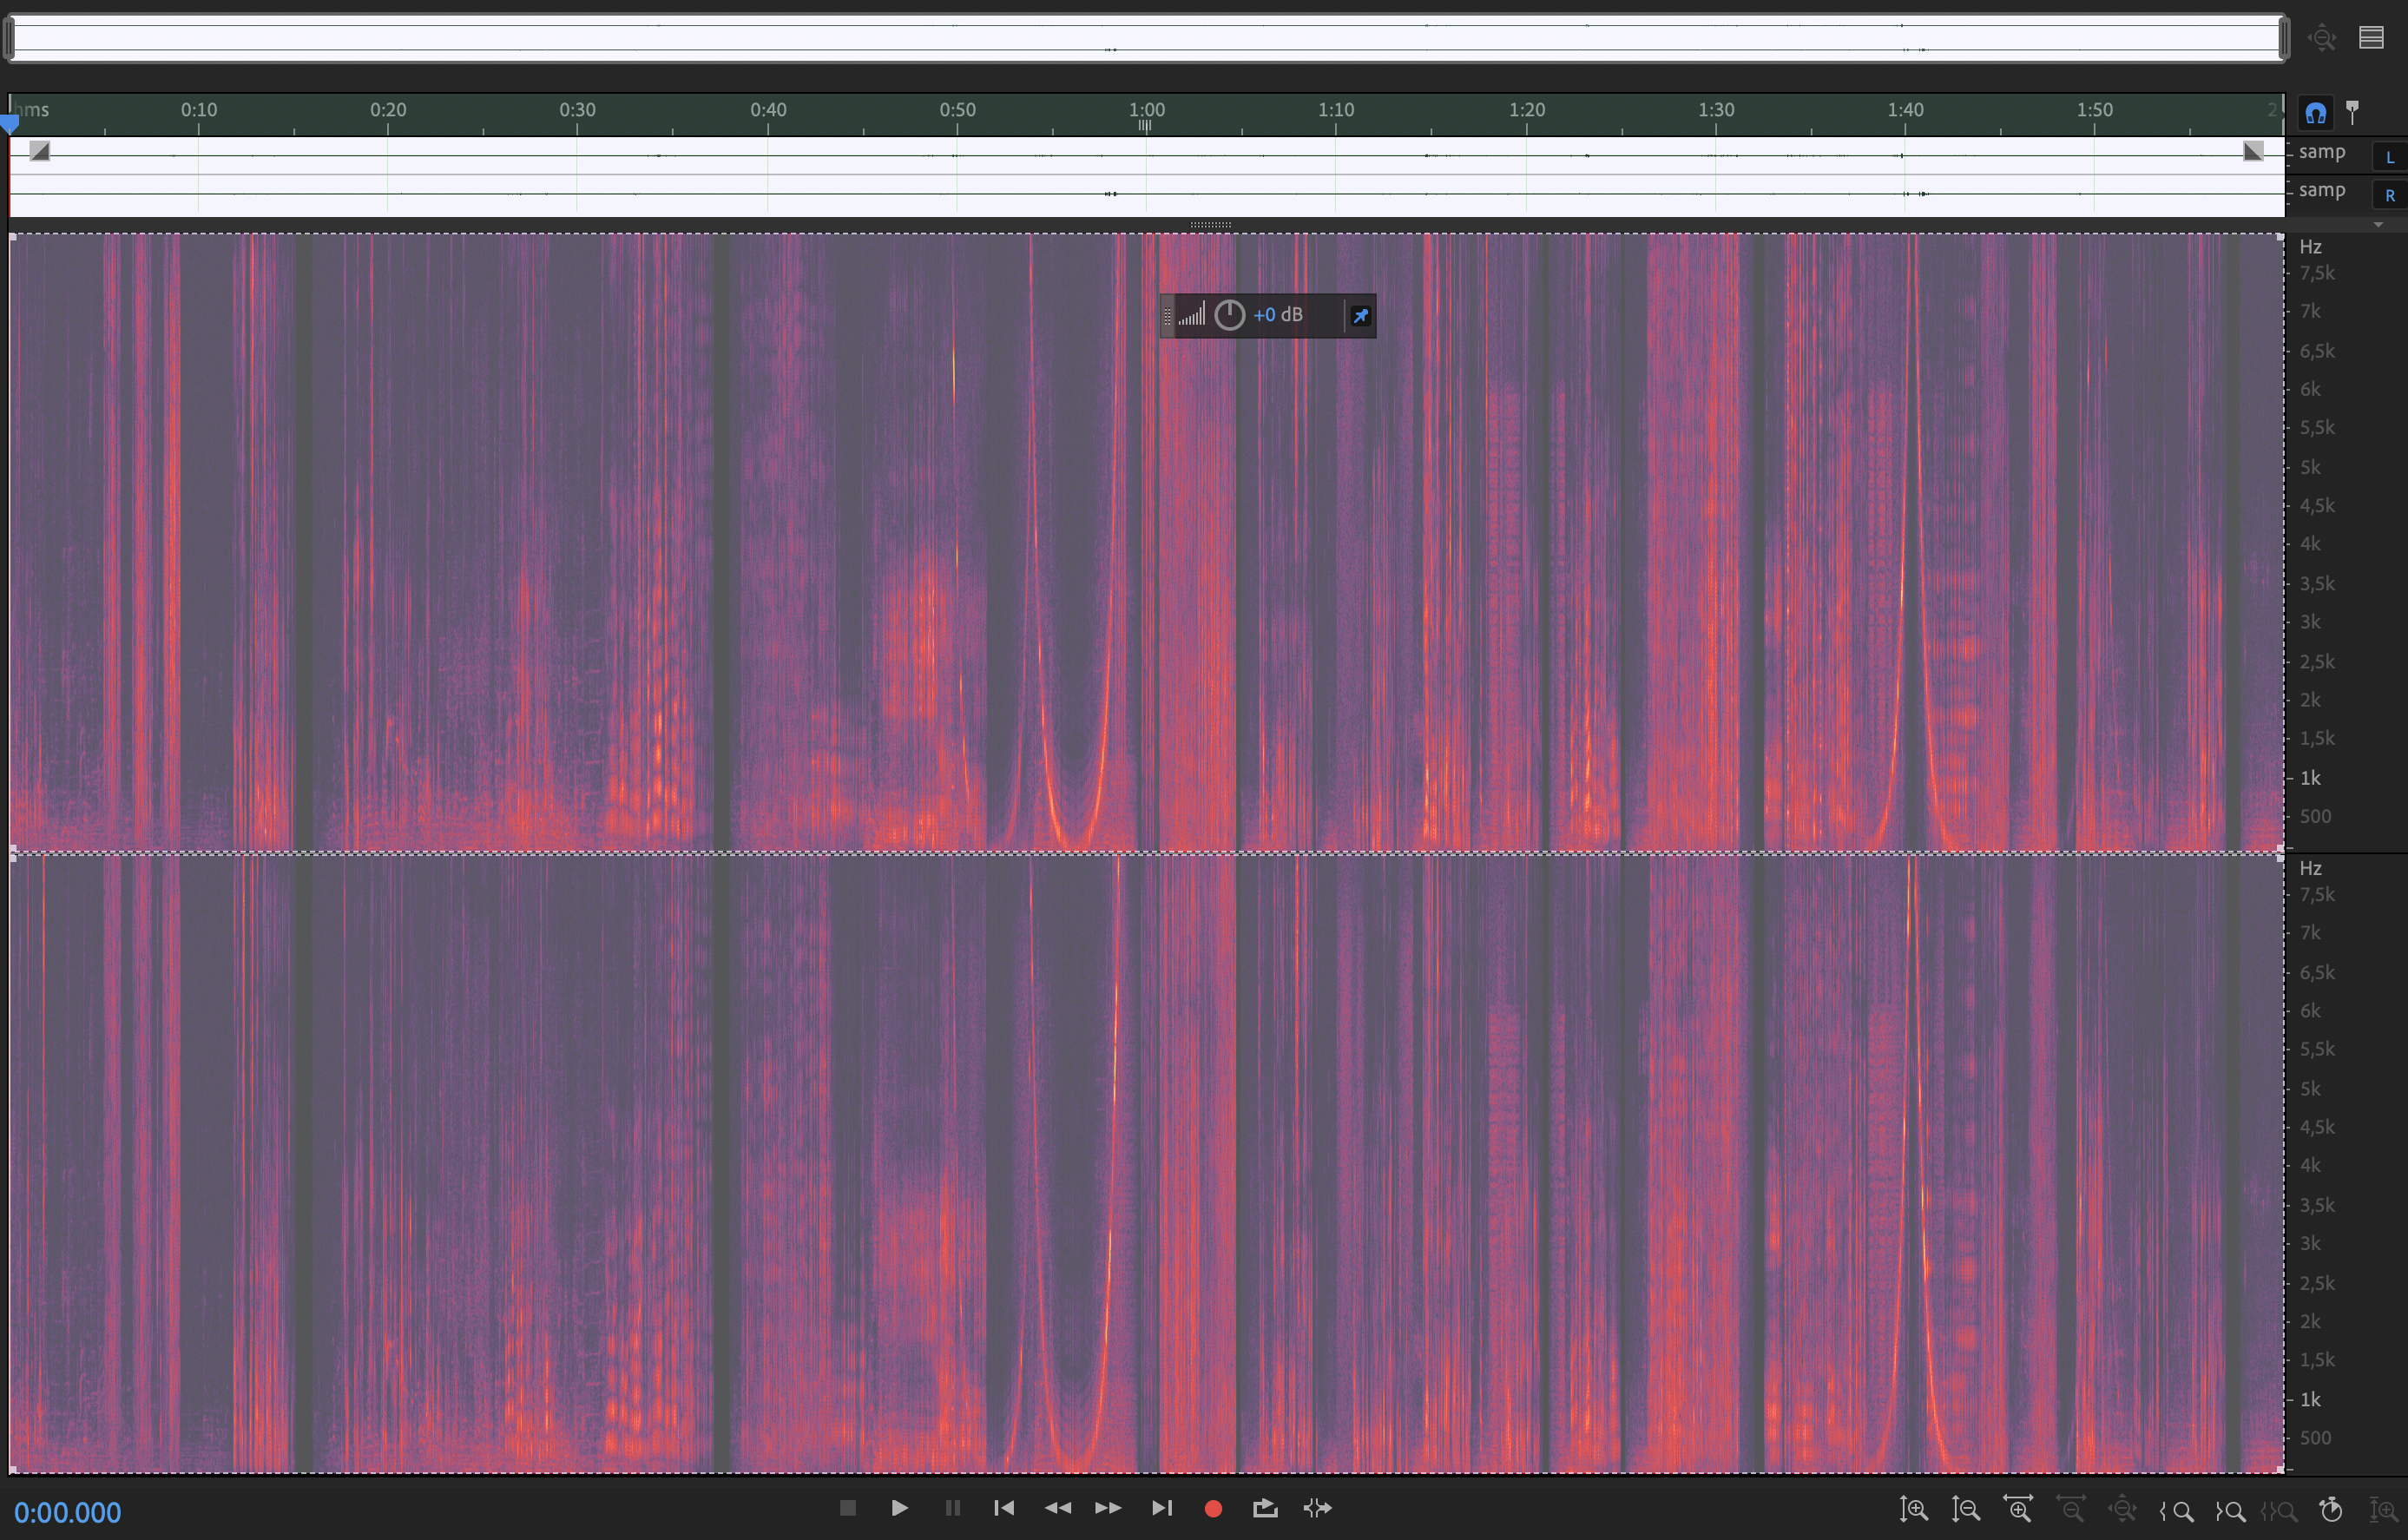This screenshot has width=2408, height=1540.
Task: Click the playhead marker icon beside the magnet
Action: click(x=2353, y=112)
